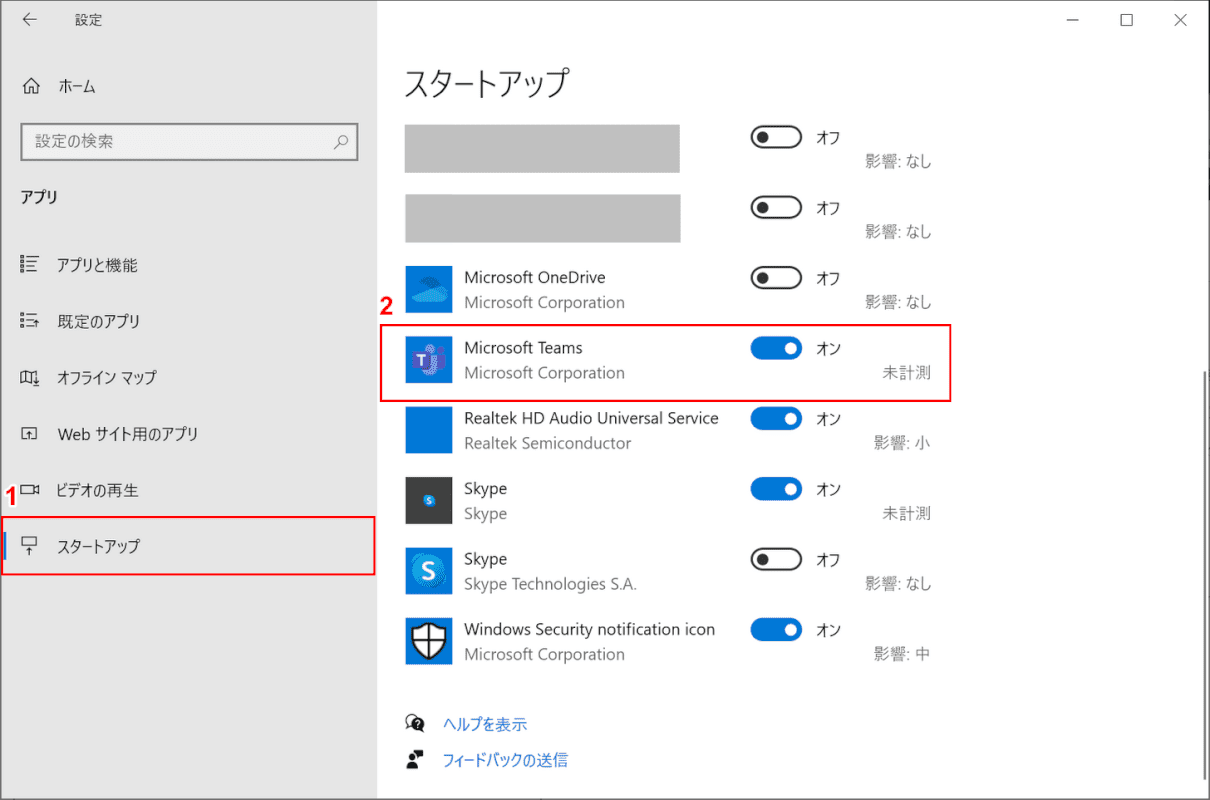Screen dimensions: 1210x800
Task: Click Realtek Semiconductor publisher text
Action: [x=548, y=442]
